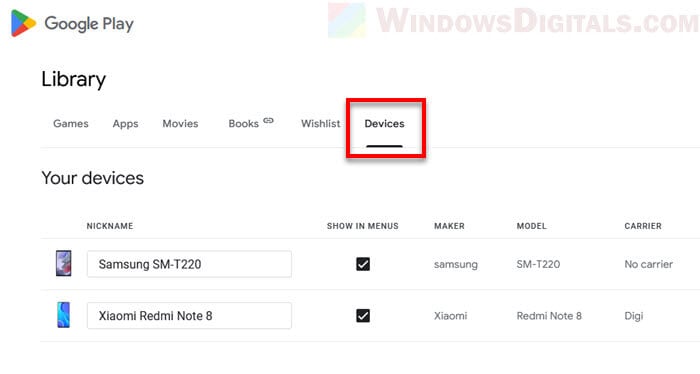Click the 'Your devices' heading

coord(92,178)
